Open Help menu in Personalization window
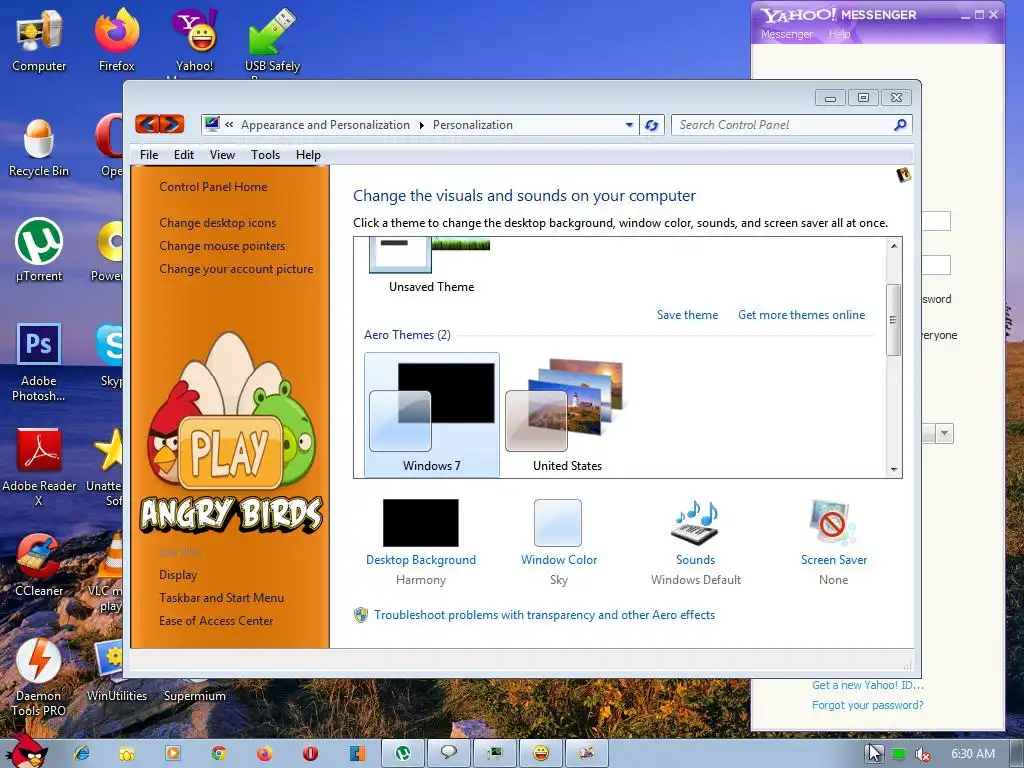This screenshot has width=1024, height=768. coord(308,155)
